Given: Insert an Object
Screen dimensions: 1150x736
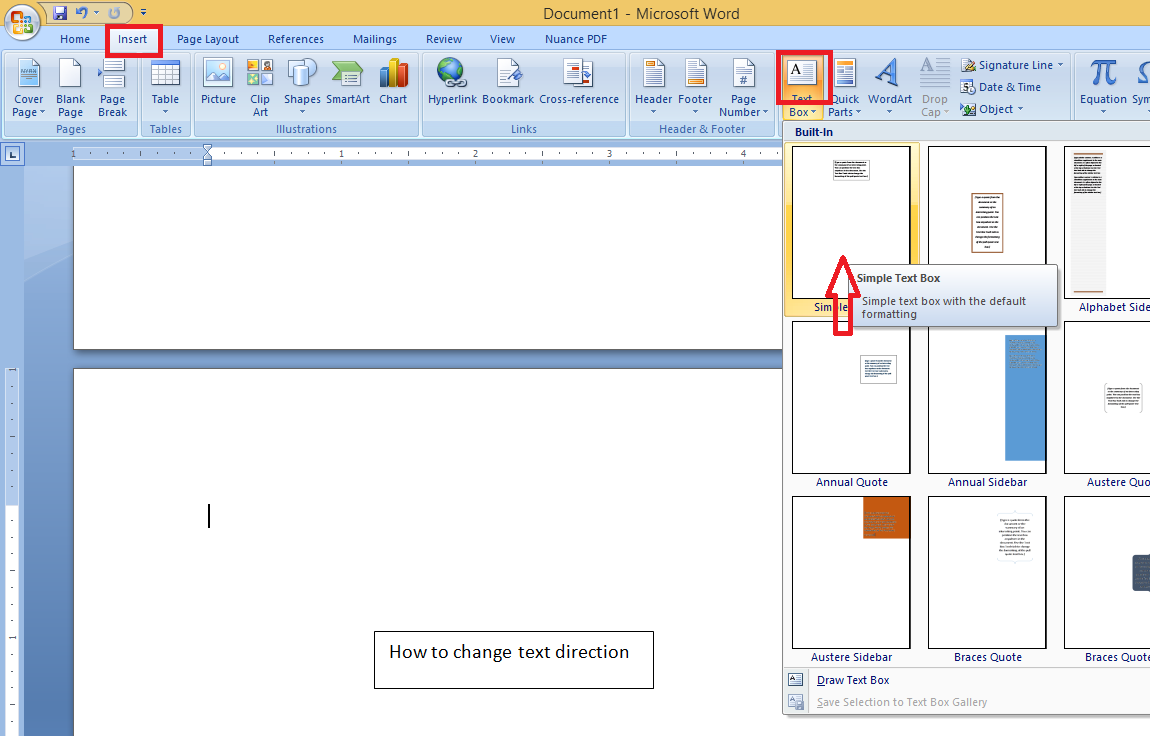Looking at the screenshot, I should coord(992,109).
